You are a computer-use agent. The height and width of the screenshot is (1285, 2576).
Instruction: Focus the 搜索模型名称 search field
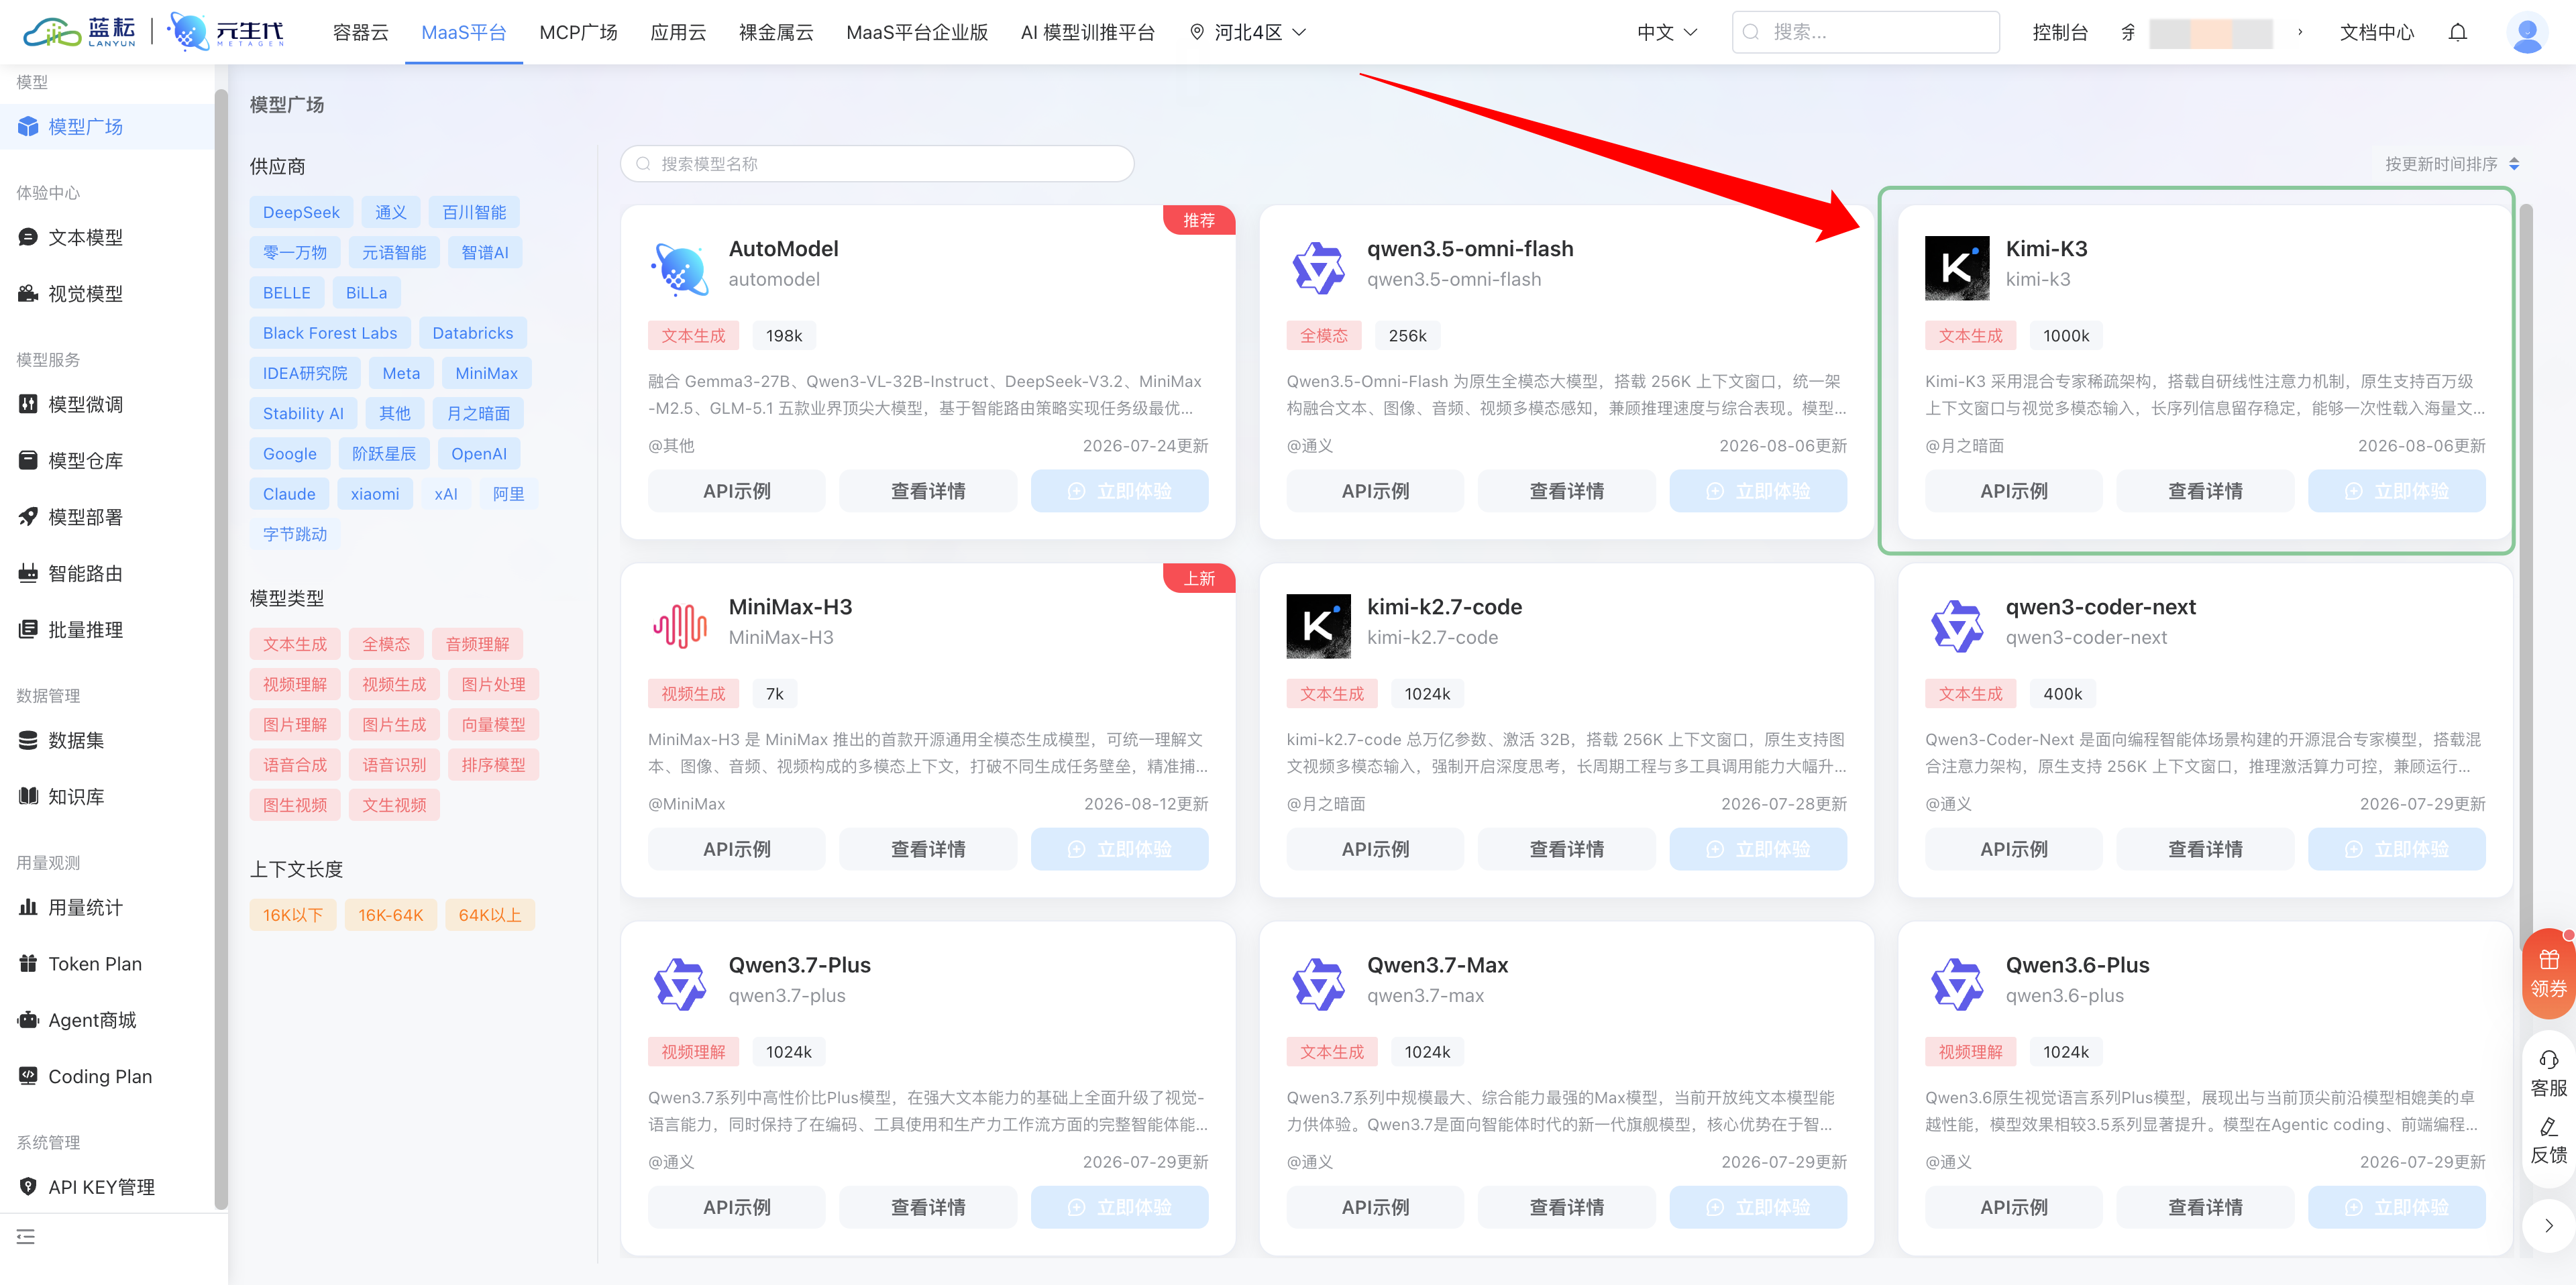pyautogui.click(x=877, y=164)
